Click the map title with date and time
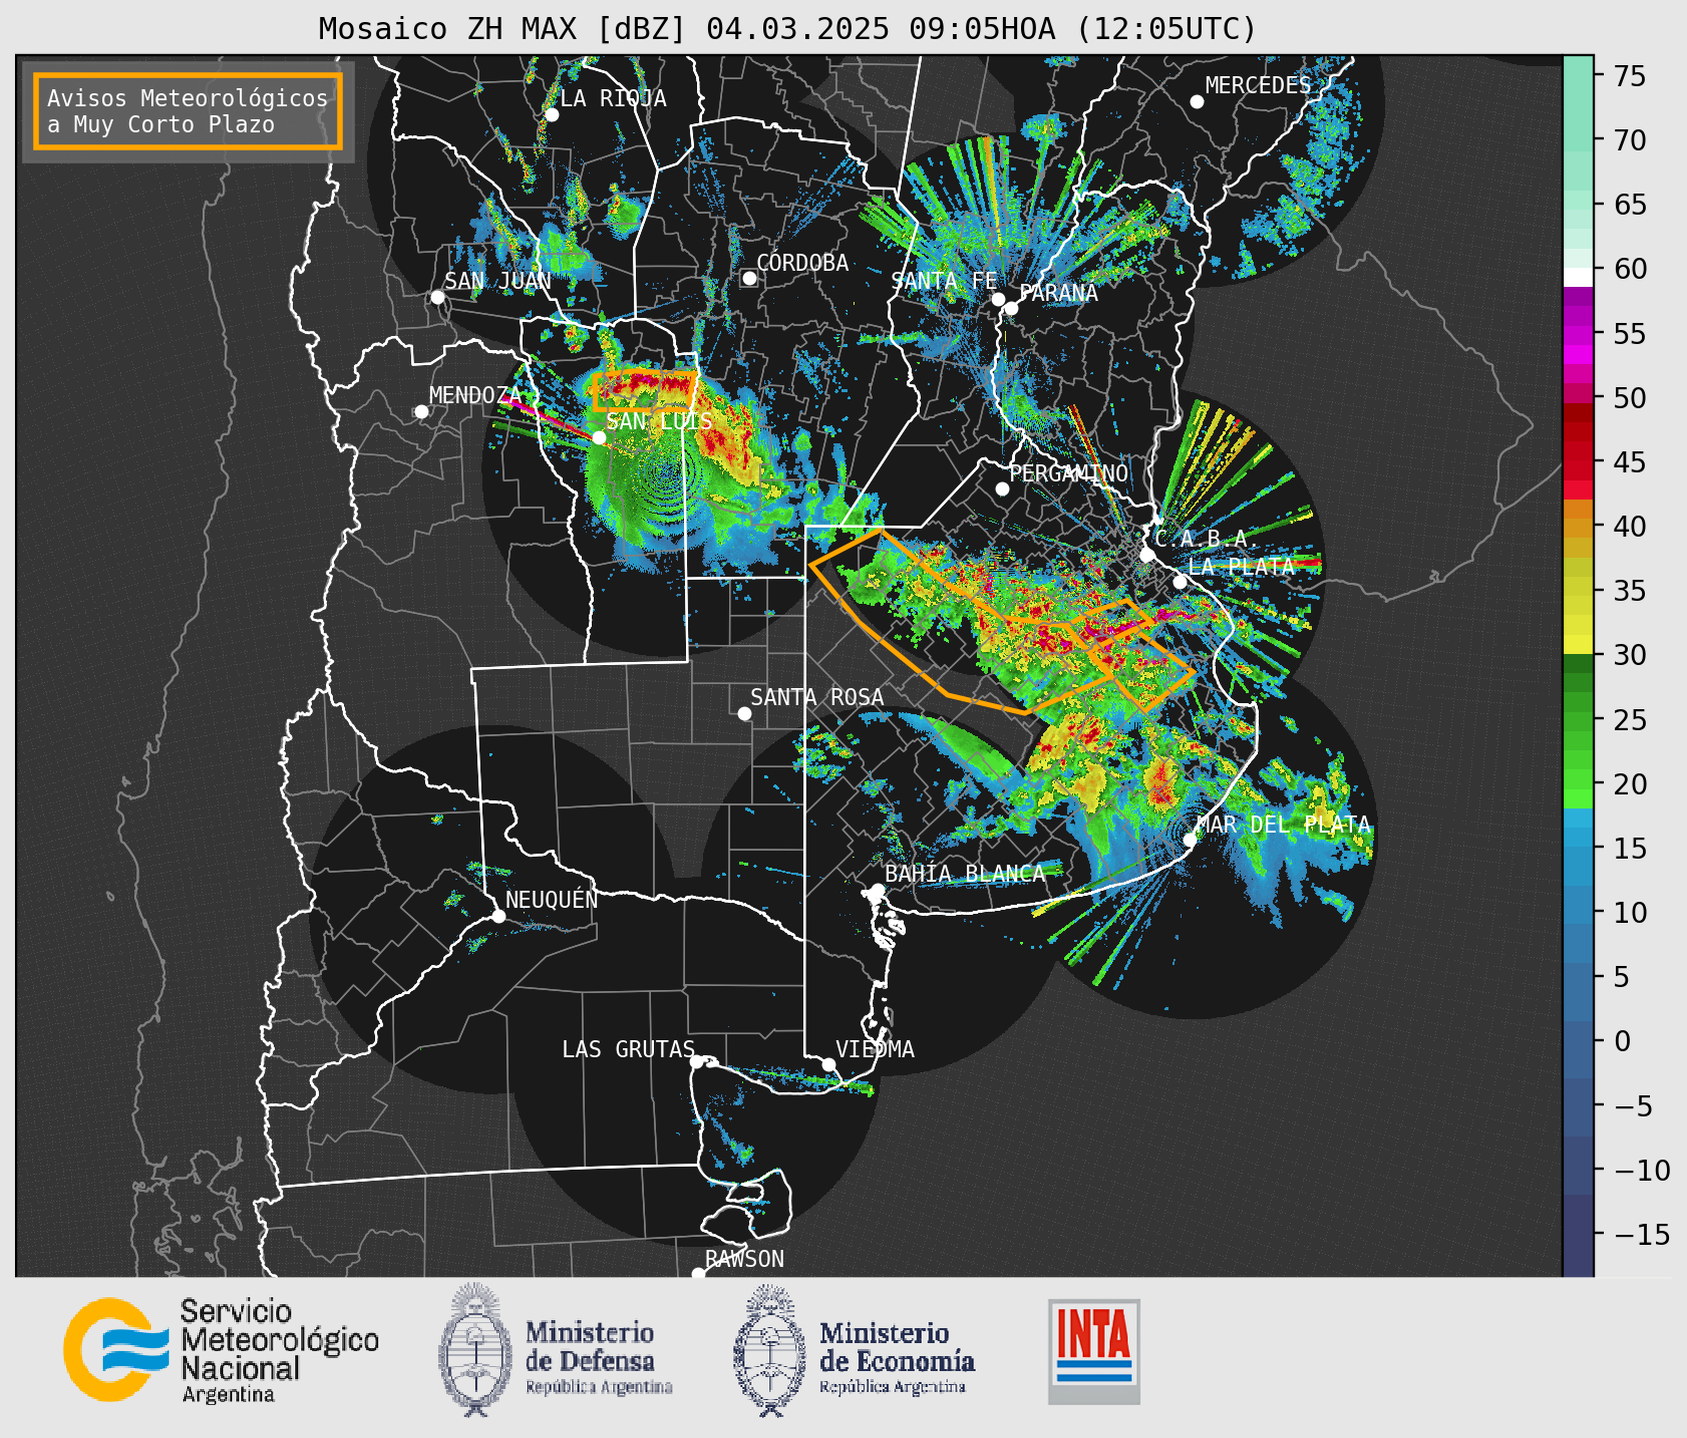1687x1438 pixels. coord(787,29)
